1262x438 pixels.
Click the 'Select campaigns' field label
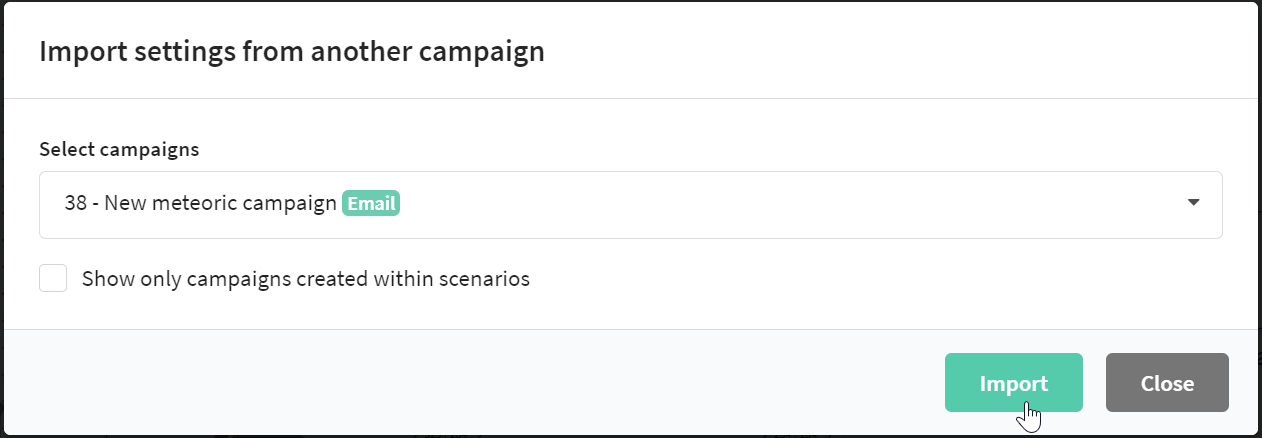pyautogui.click(x=119, y=149)
